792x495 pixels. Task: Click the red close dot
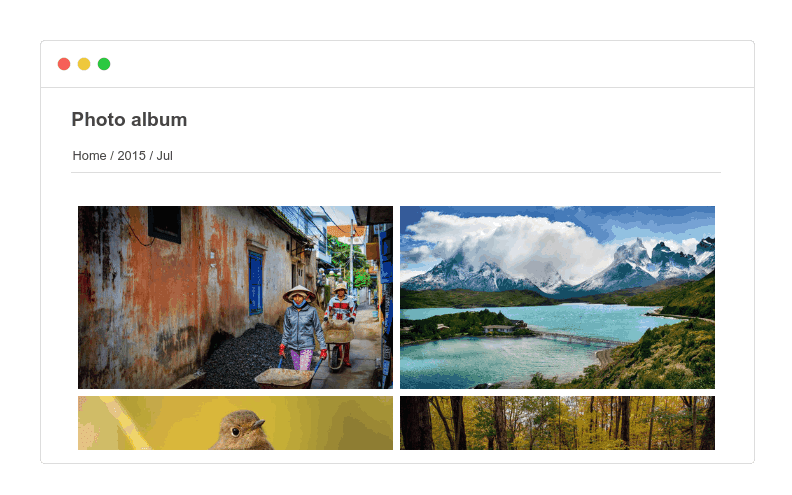pyautogui.click(x=64, y=64)
